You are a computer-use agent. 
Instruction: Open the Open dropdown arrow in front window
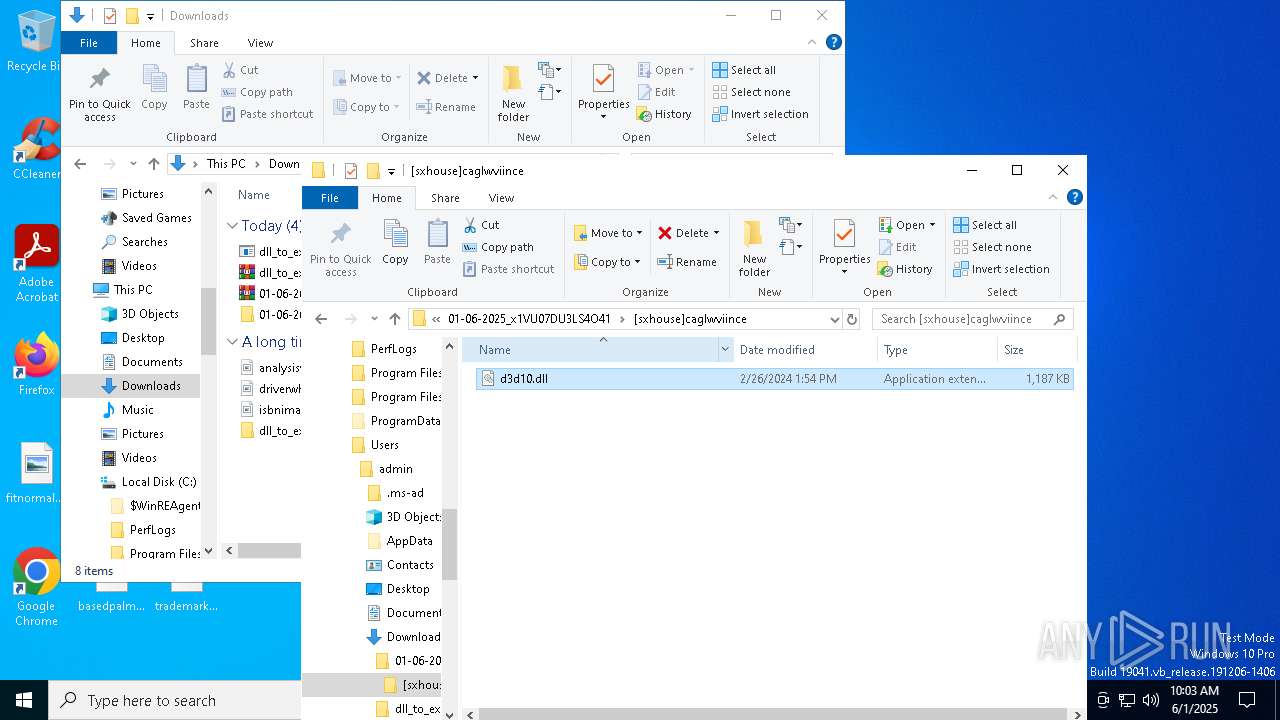coord(932,225)
